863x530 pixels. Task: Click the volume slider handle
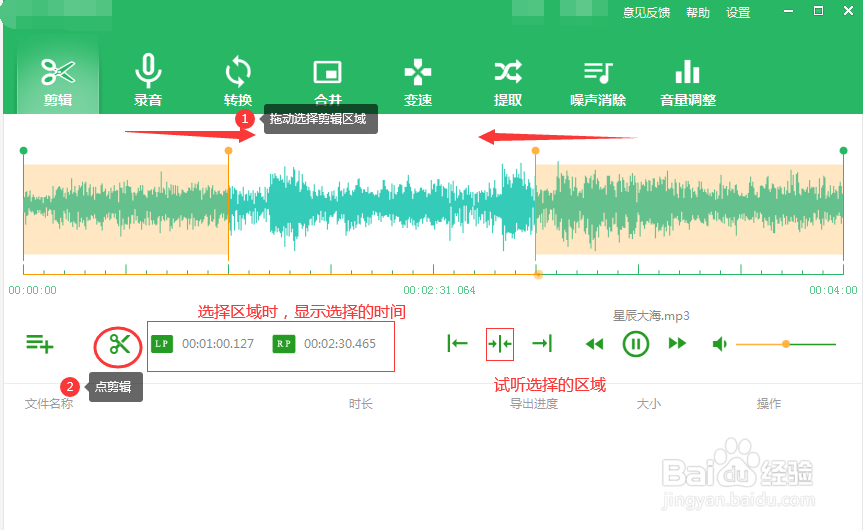point(786,344)
